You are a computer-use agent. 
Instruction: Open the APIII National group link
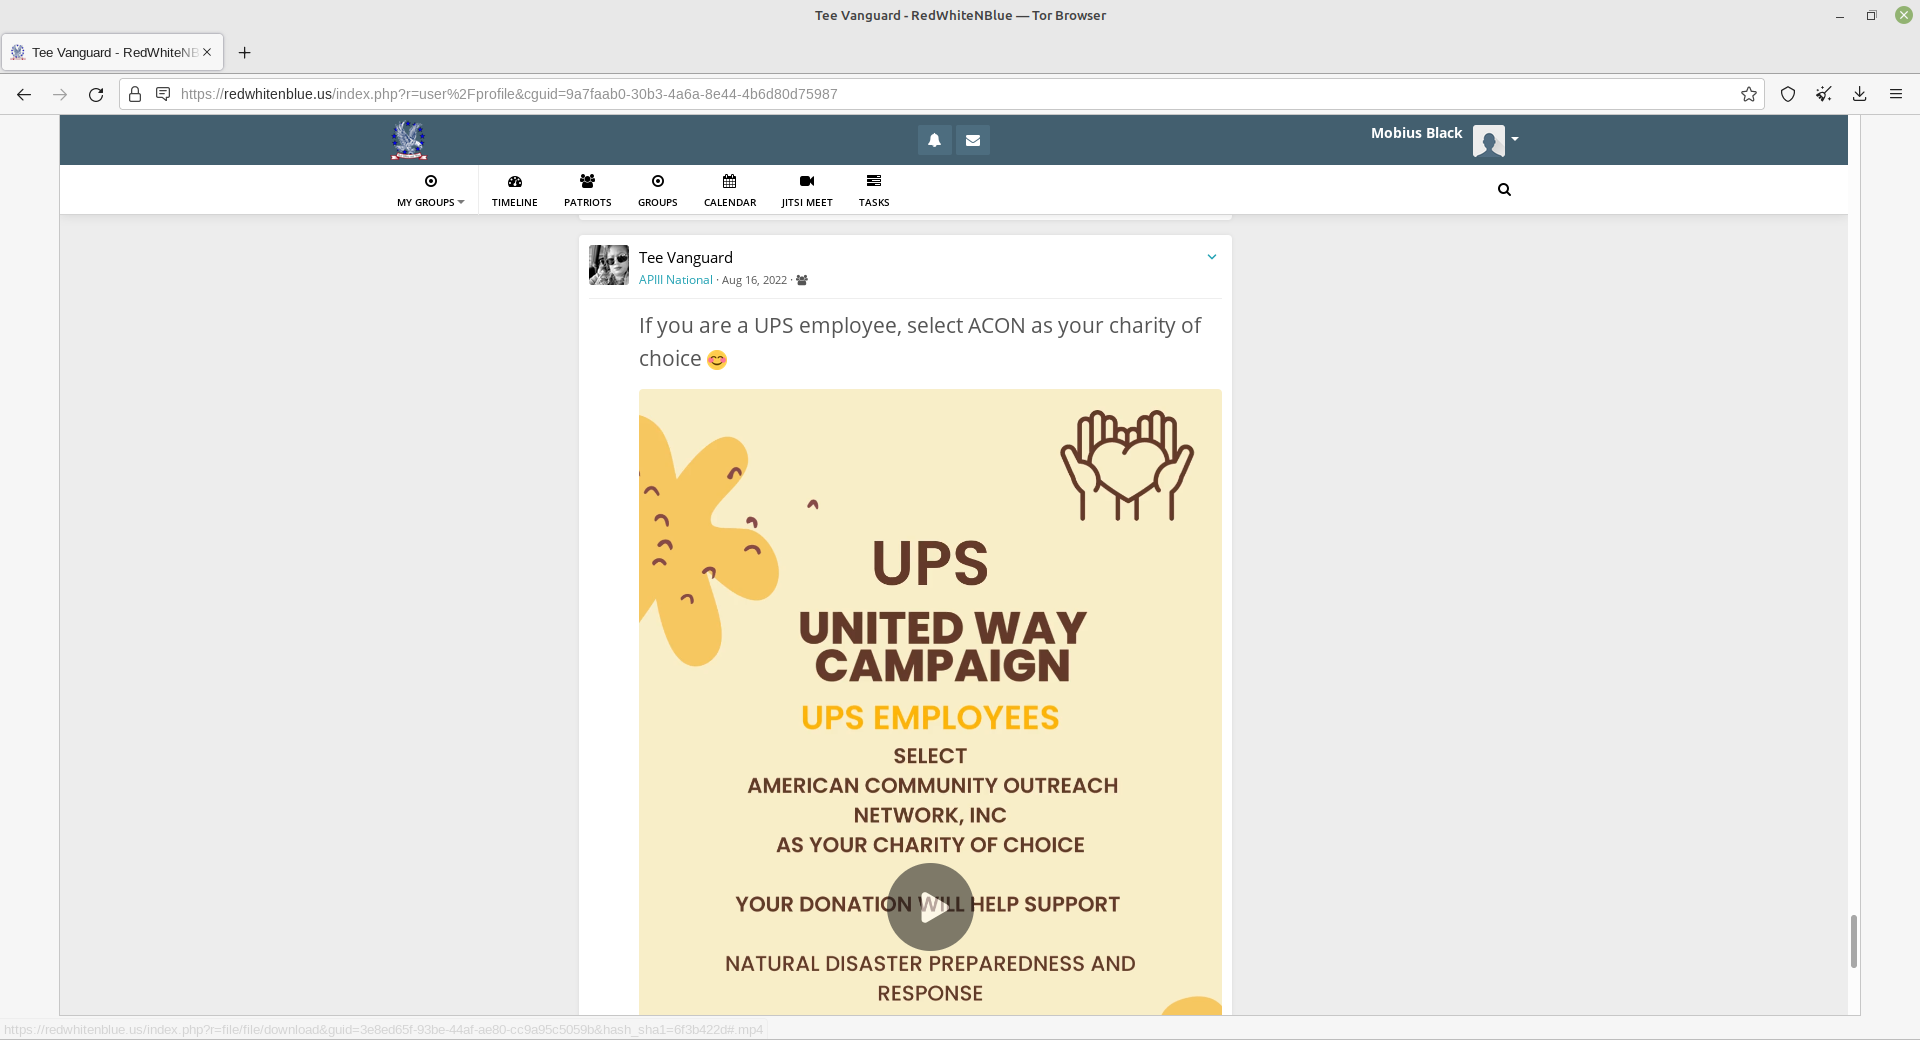[x=676, y=280]
